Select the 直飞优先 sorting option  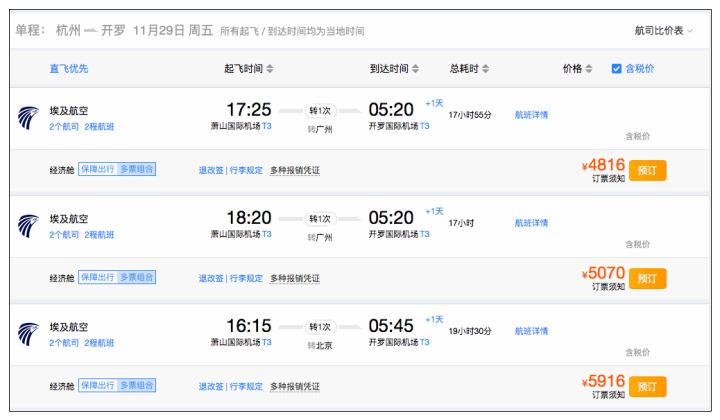(69, 69)
